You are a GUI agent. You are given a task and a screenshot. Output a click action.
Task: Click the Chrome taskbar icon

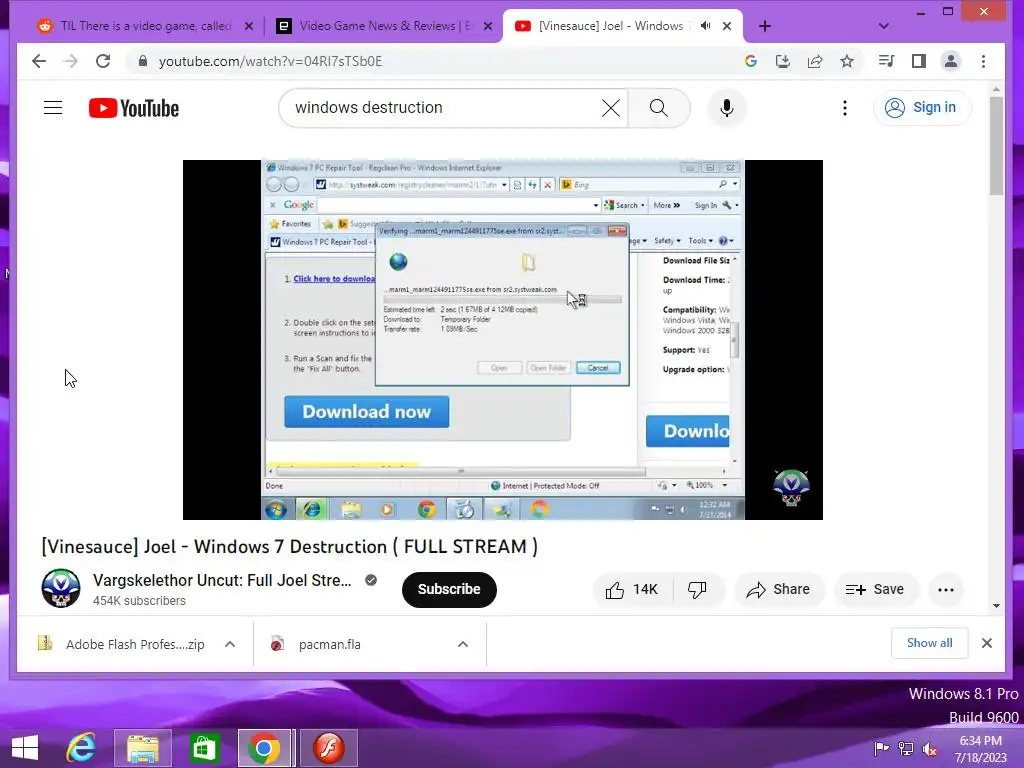click(264, 748)
